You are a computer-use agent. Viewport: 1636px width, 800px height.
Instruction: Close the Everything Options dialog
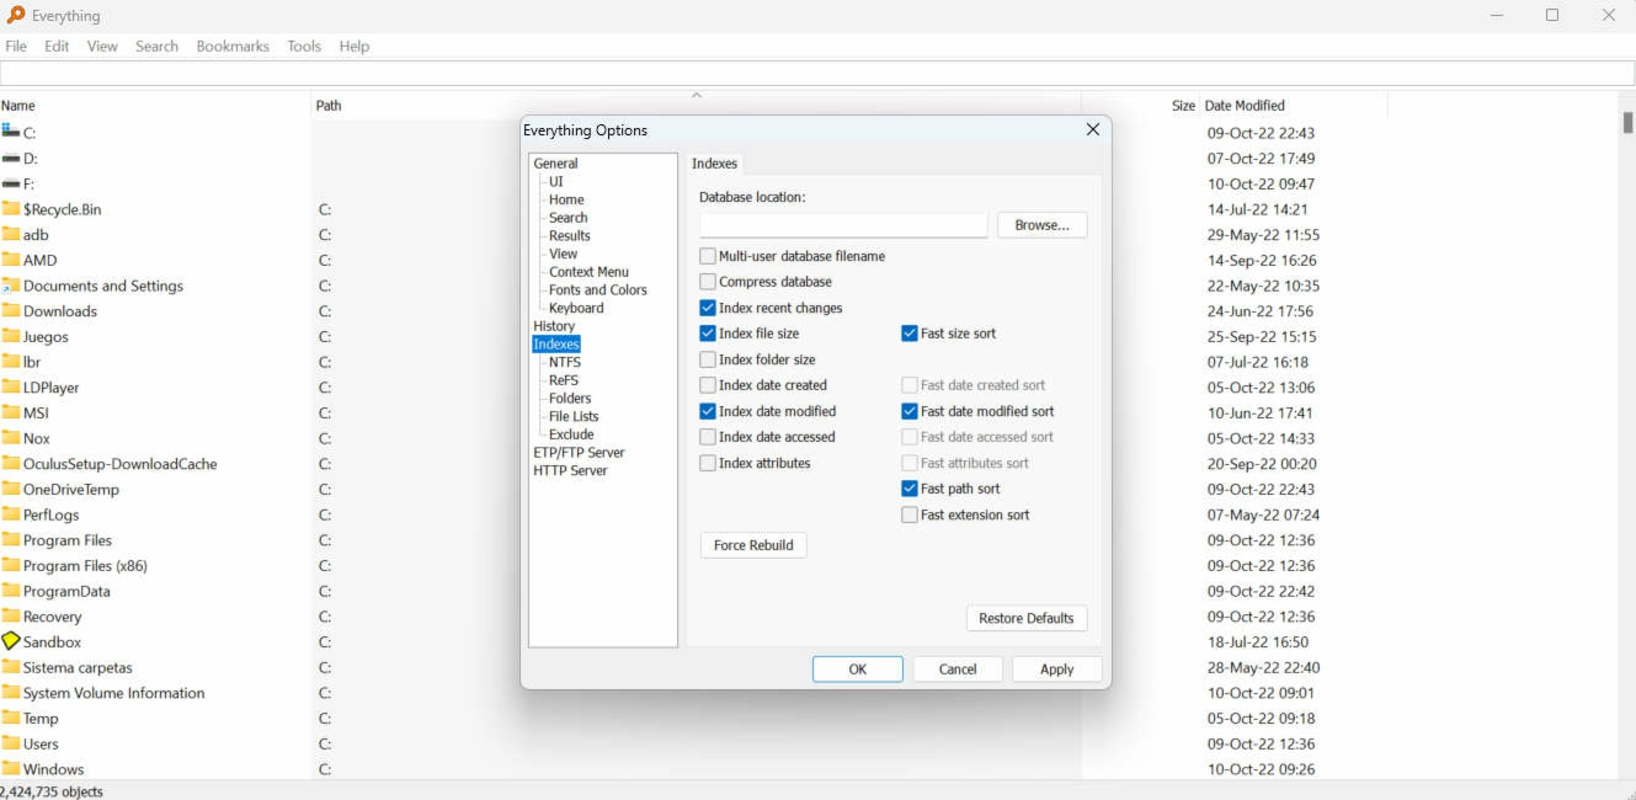tap(1093, 130)
